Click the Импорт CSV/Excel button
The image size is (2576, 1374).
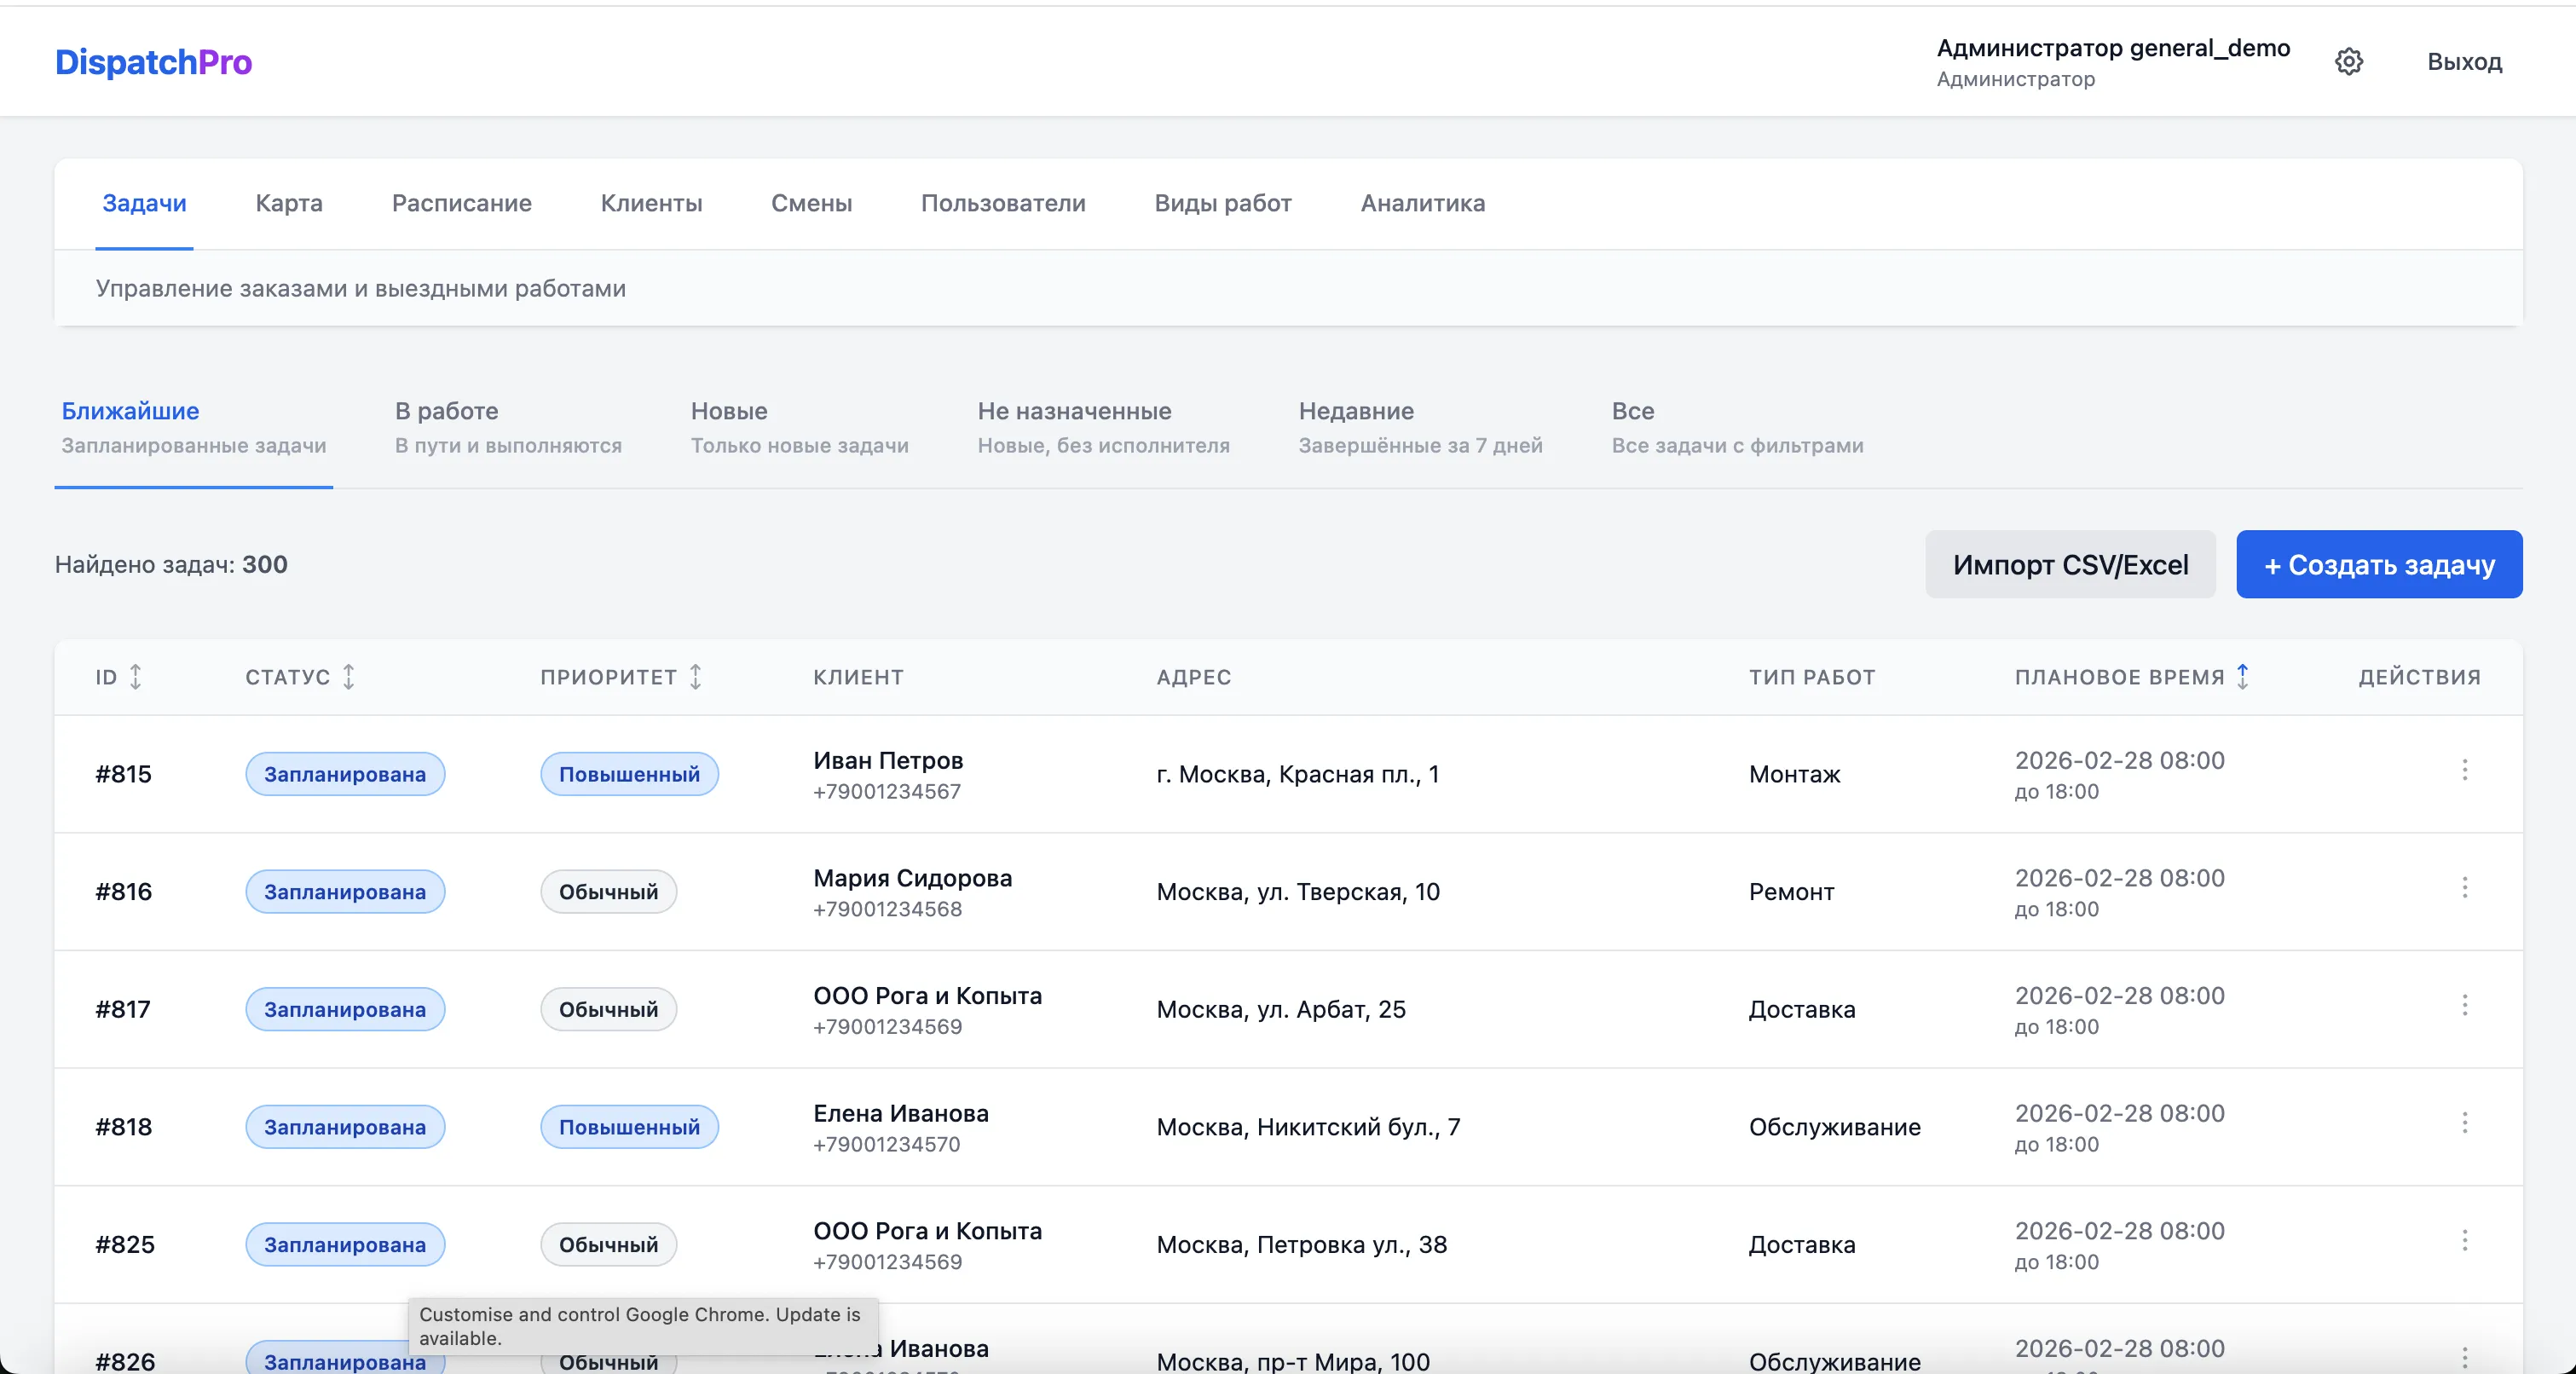point(2069,564)
